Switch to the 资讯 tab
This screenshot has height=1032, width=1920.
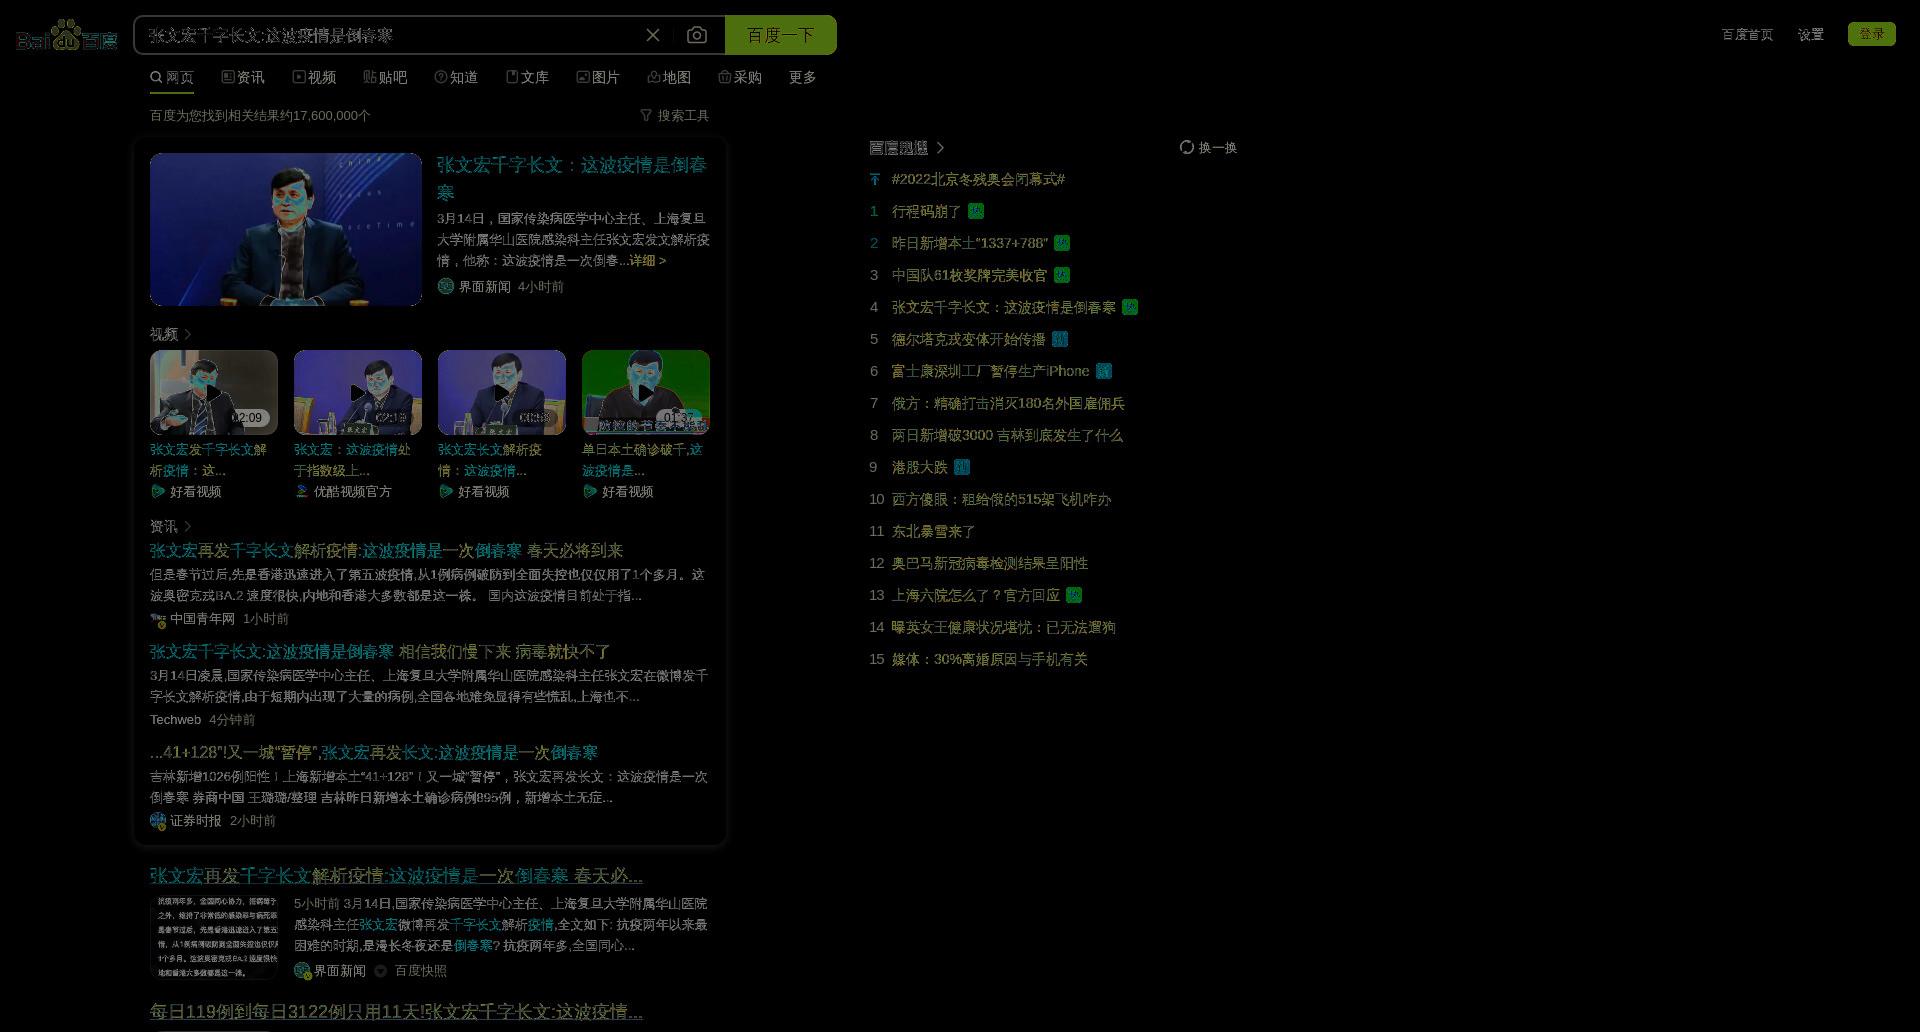pyautogui.click(x=243, y=77)
